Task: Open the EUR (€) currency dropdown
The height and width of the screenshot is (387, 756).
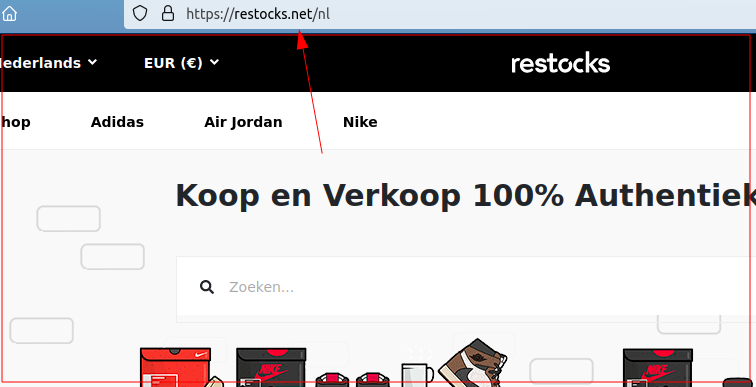Action: 182,63
